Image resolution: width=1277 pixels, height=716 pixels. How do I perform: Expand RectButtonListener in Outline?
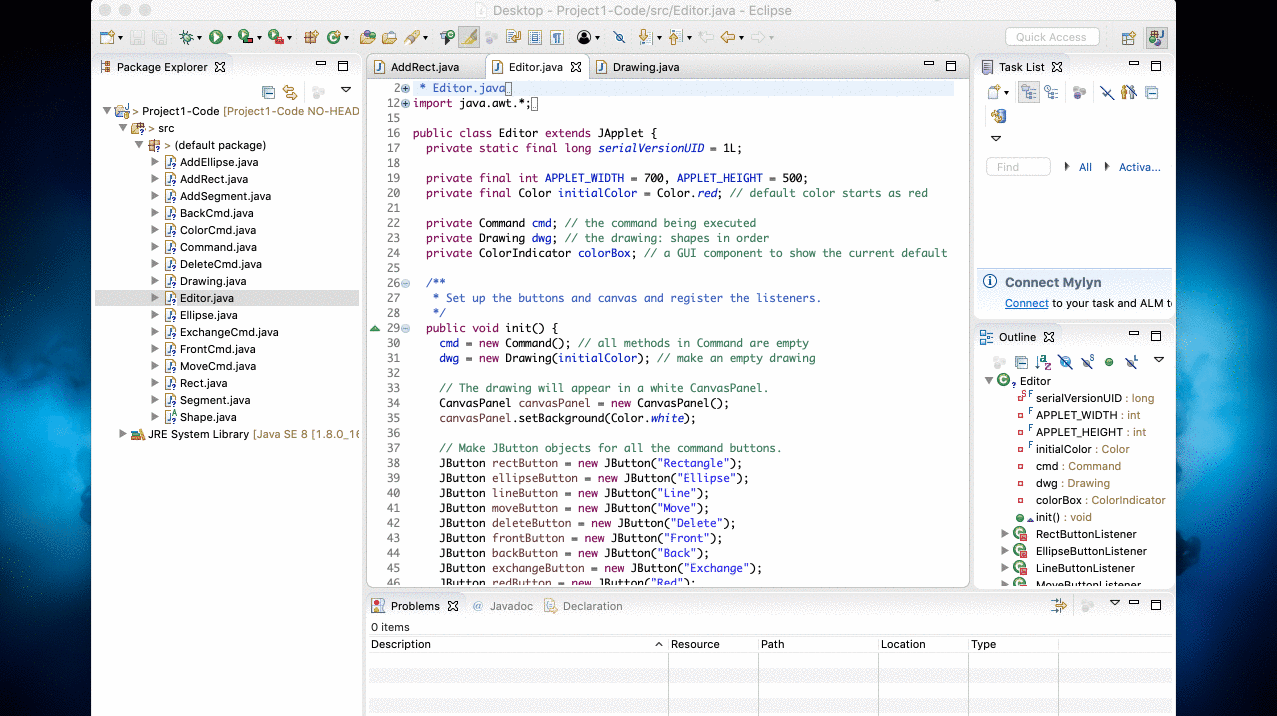(1004, 534)
